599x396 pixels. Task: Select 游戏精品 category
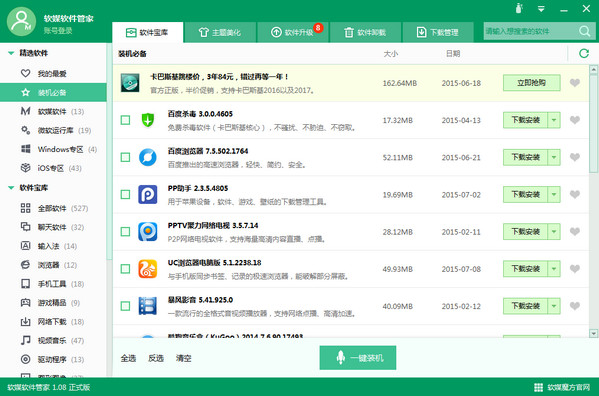point(53,303)
